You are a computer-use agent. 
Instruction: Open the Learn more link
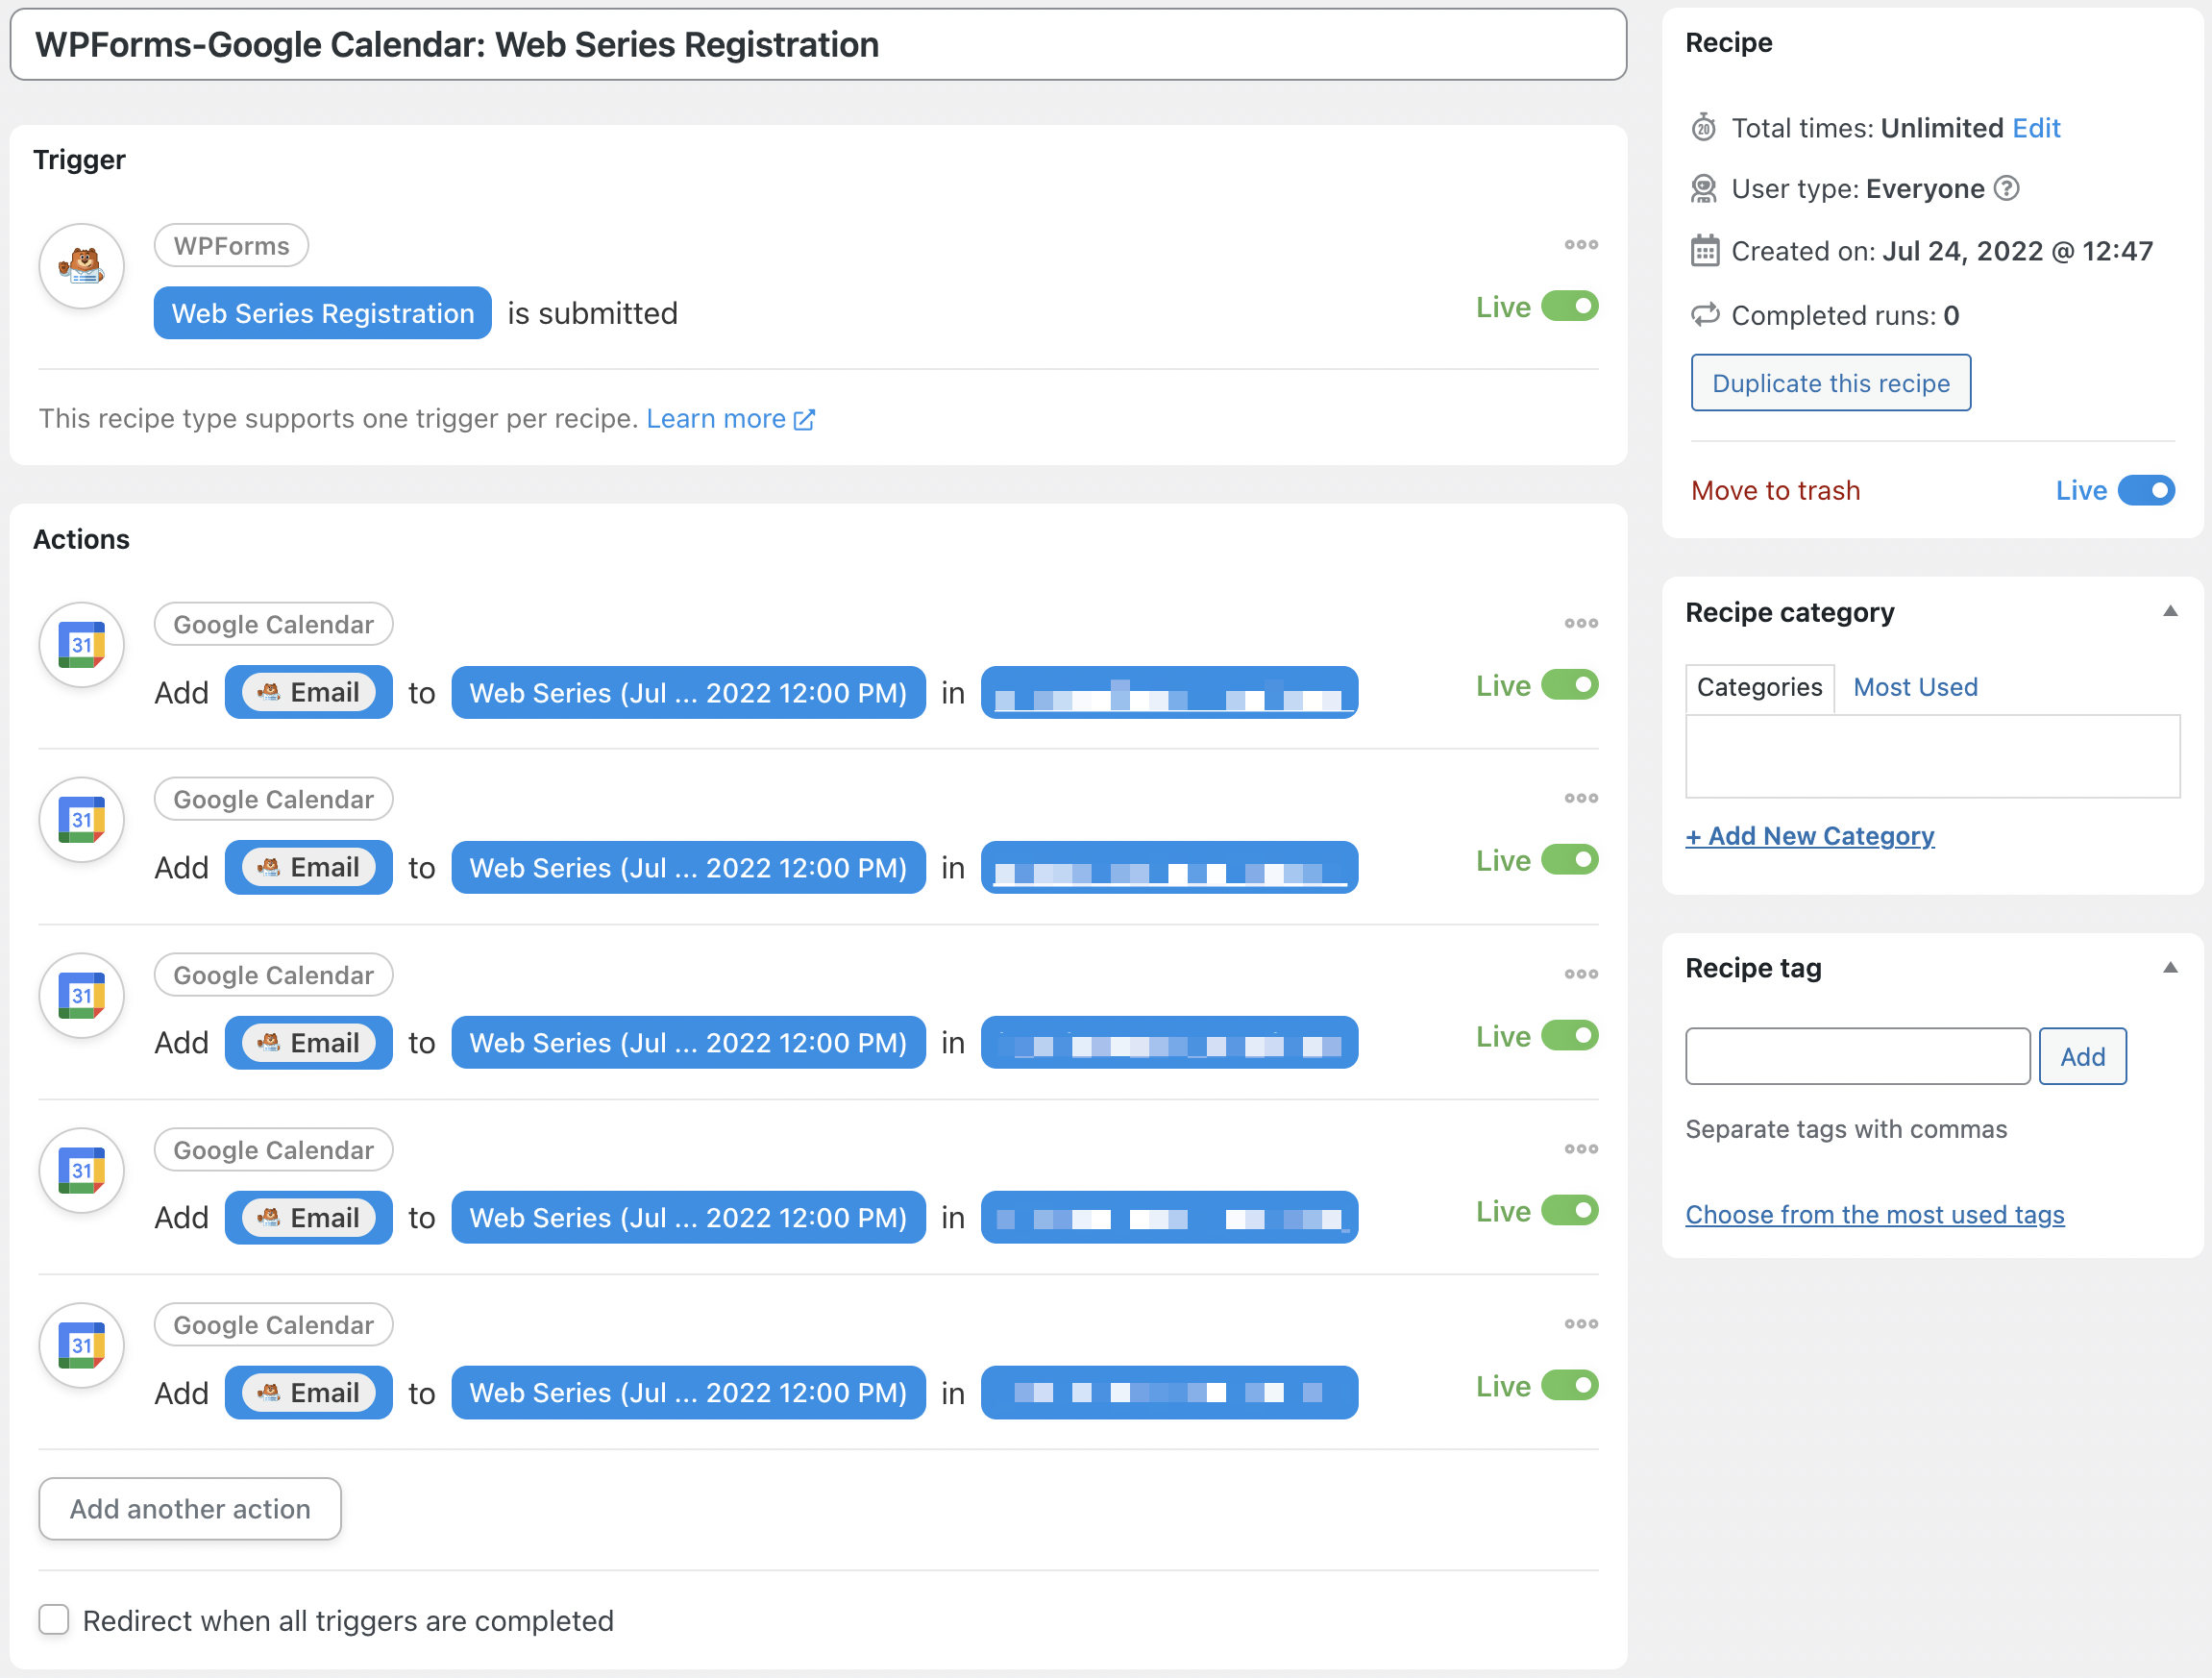click(716, 419)
